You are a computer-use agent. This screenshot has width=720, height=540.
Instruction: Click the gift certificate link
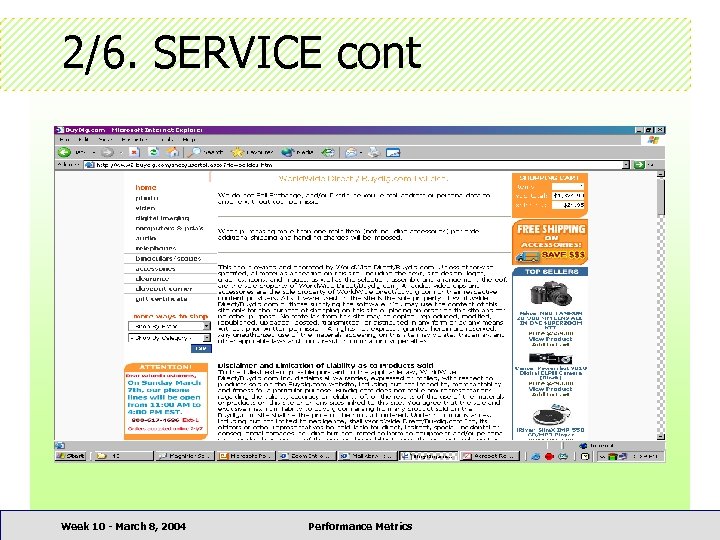(161, 299)
